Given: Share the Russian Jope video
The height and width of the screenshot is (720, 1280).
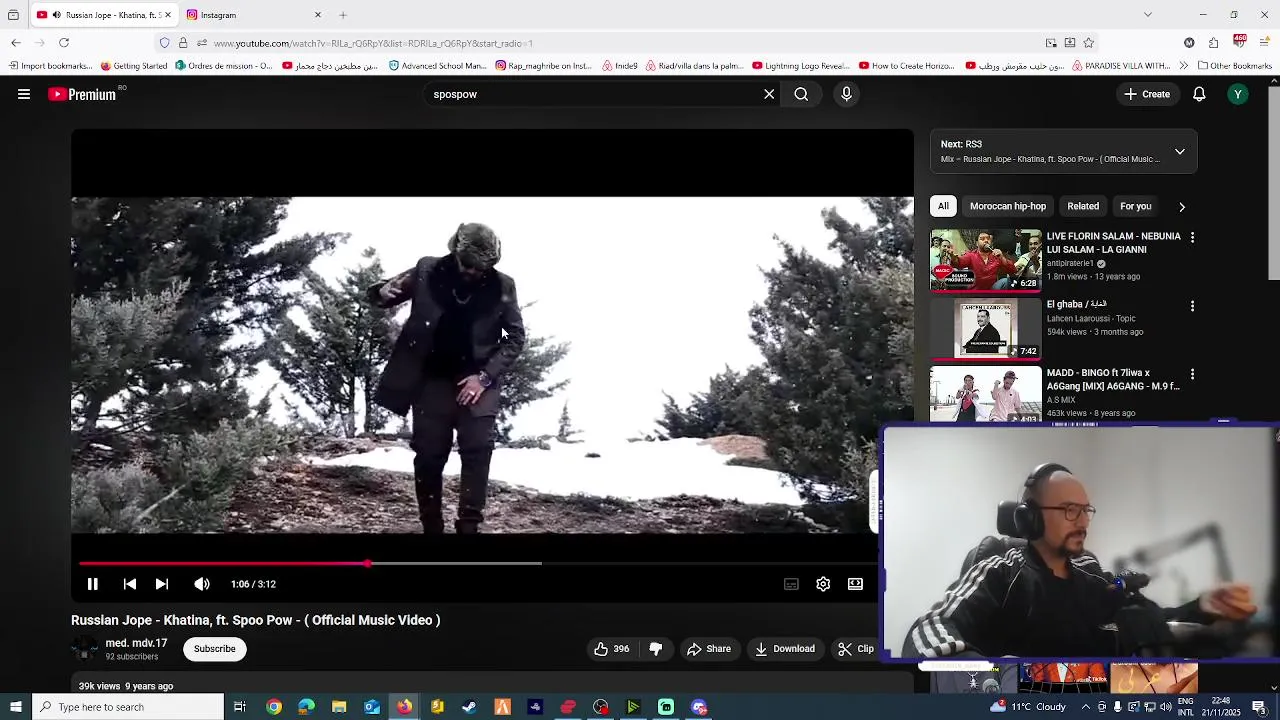Looking at the screenshot, I should [x=709, y=649].
